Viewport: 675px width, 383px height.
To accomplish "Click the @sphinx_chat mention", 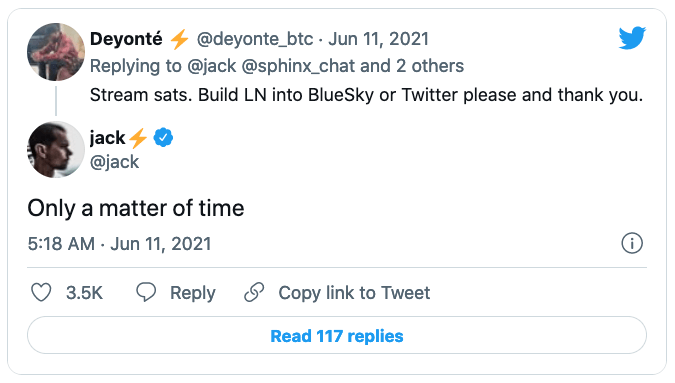I will [298, 66].
